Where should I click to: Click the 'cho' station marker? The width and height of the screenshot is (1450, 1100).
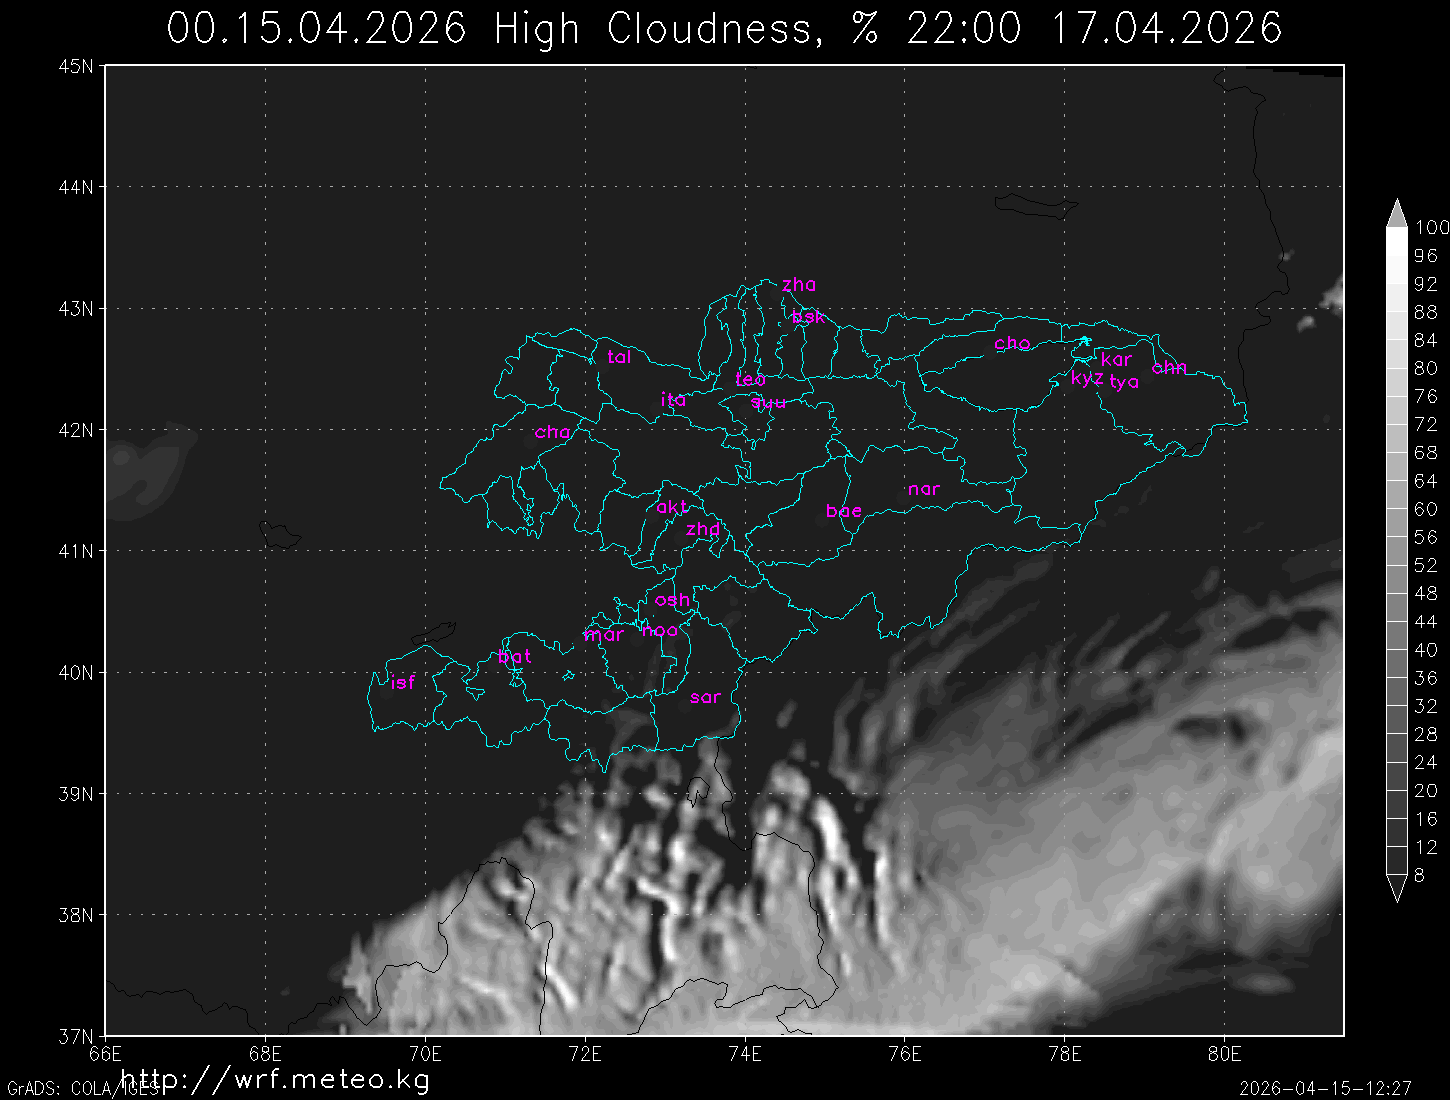pyautogui.click(x=1012, y=344)
